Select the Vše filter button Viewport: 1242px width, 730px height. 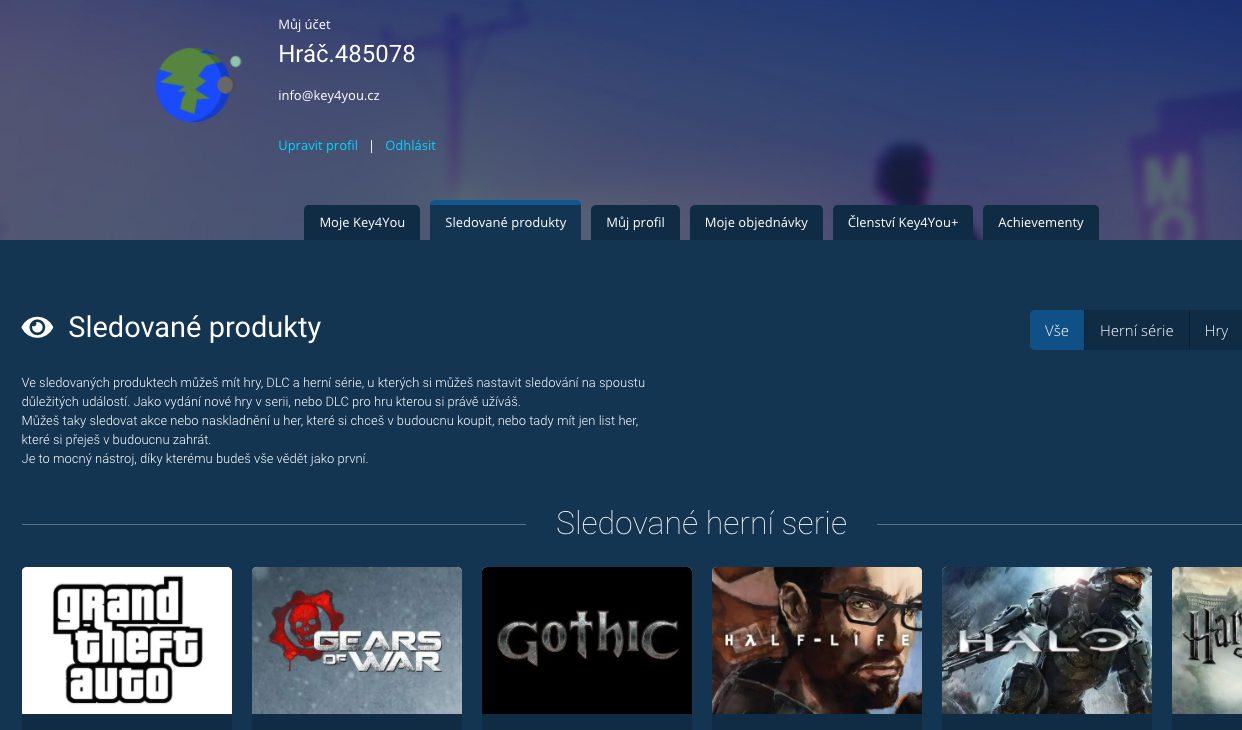[x=1057, y=330]
